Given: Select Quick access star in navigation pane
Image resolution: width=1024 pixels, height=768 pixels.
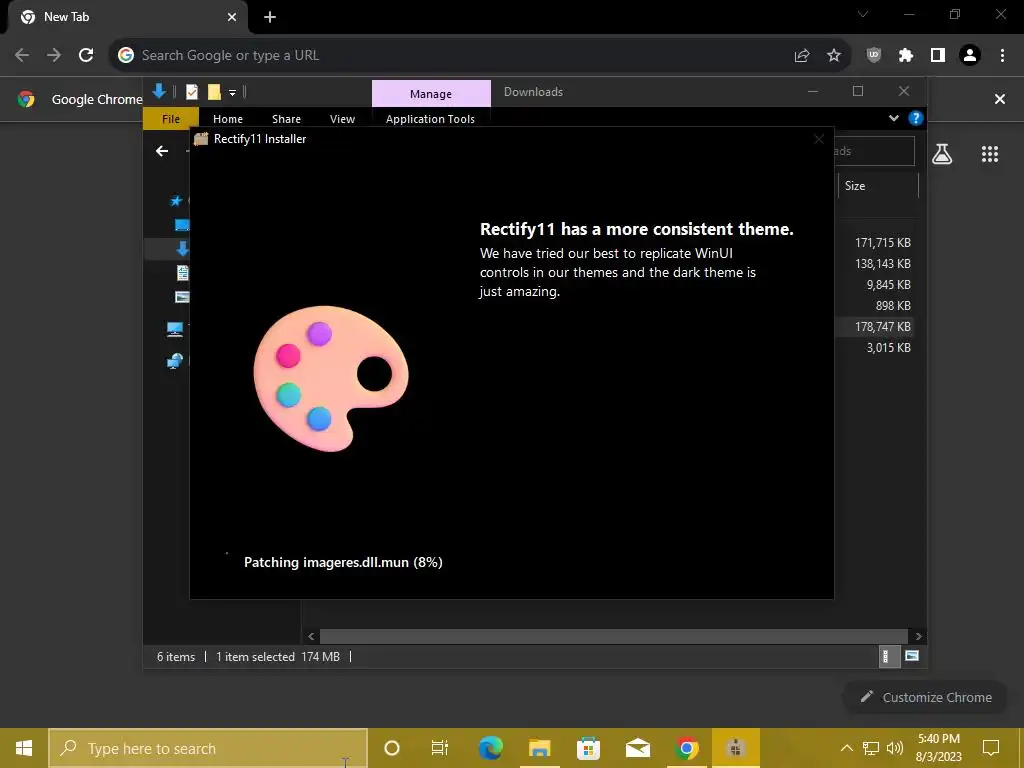Looking at the screenshot, I should click(x=176, y=201).
